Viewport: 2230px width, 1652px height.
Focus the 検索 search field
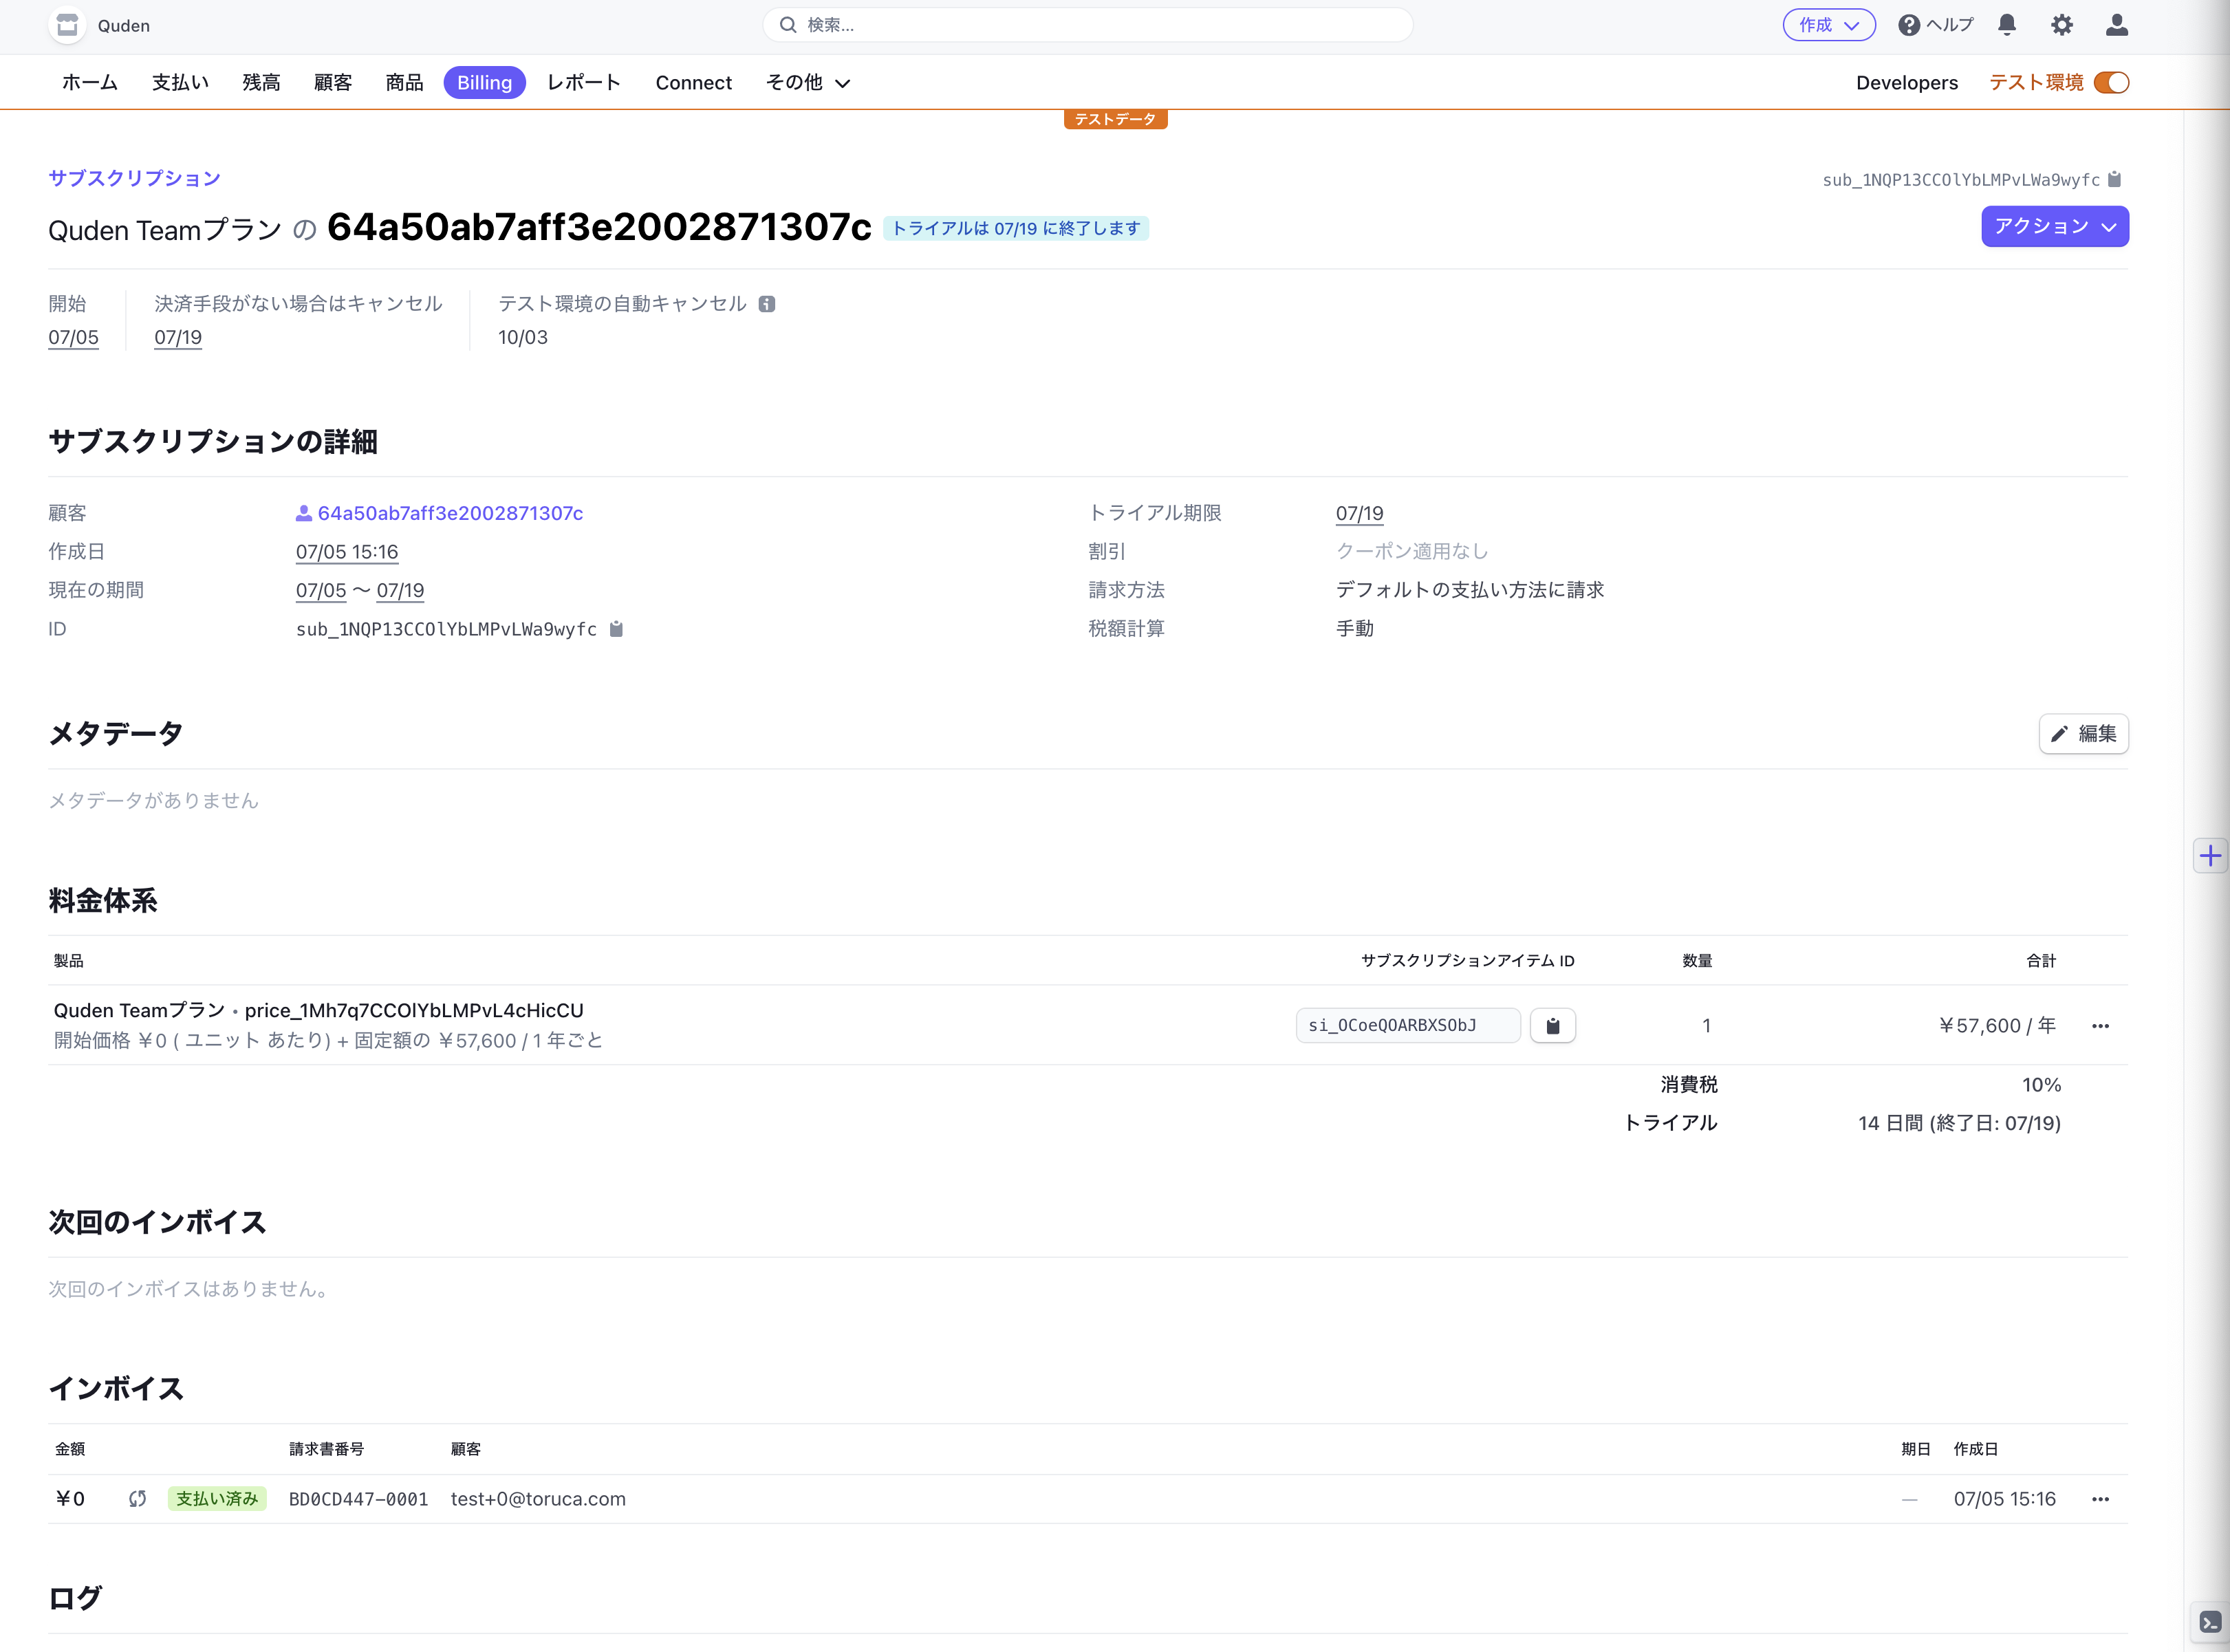(1087, 25)
